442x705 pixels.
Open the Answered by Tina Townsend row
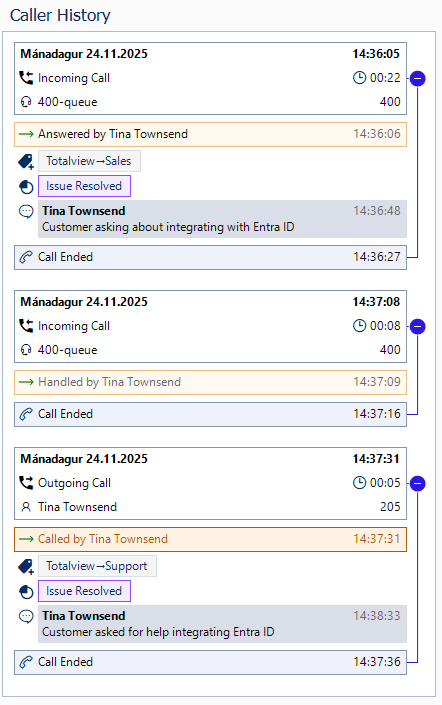pos(210,134)
